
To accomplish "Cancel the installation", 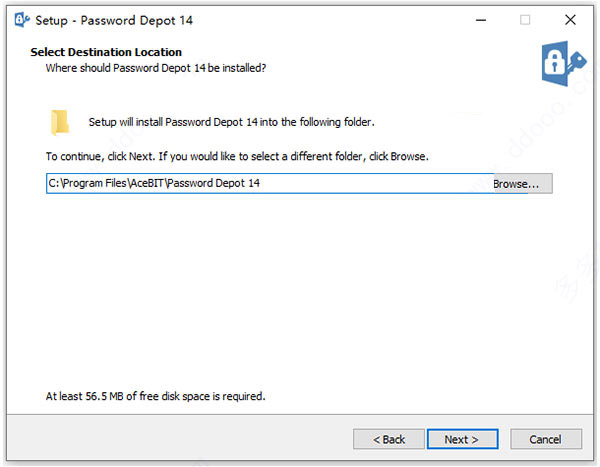I will pos(546,439).
